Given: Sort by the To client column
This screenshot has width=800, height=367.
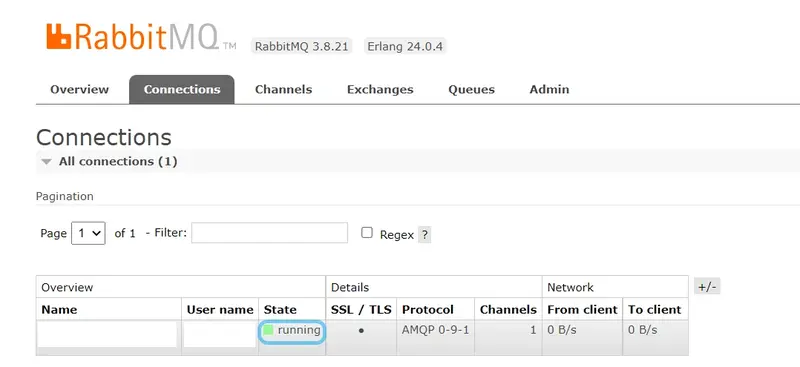Looking at the screenshot, I should (655, 309).
